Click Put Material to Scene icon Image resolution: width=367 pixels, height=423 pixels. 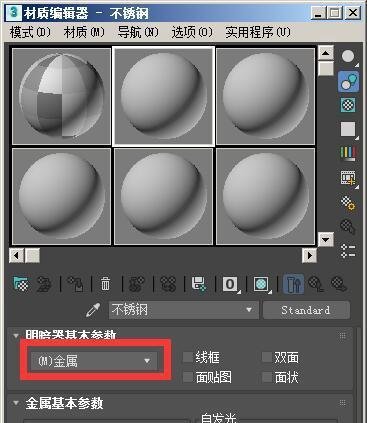pyautogui.click(x=44, y=284)
